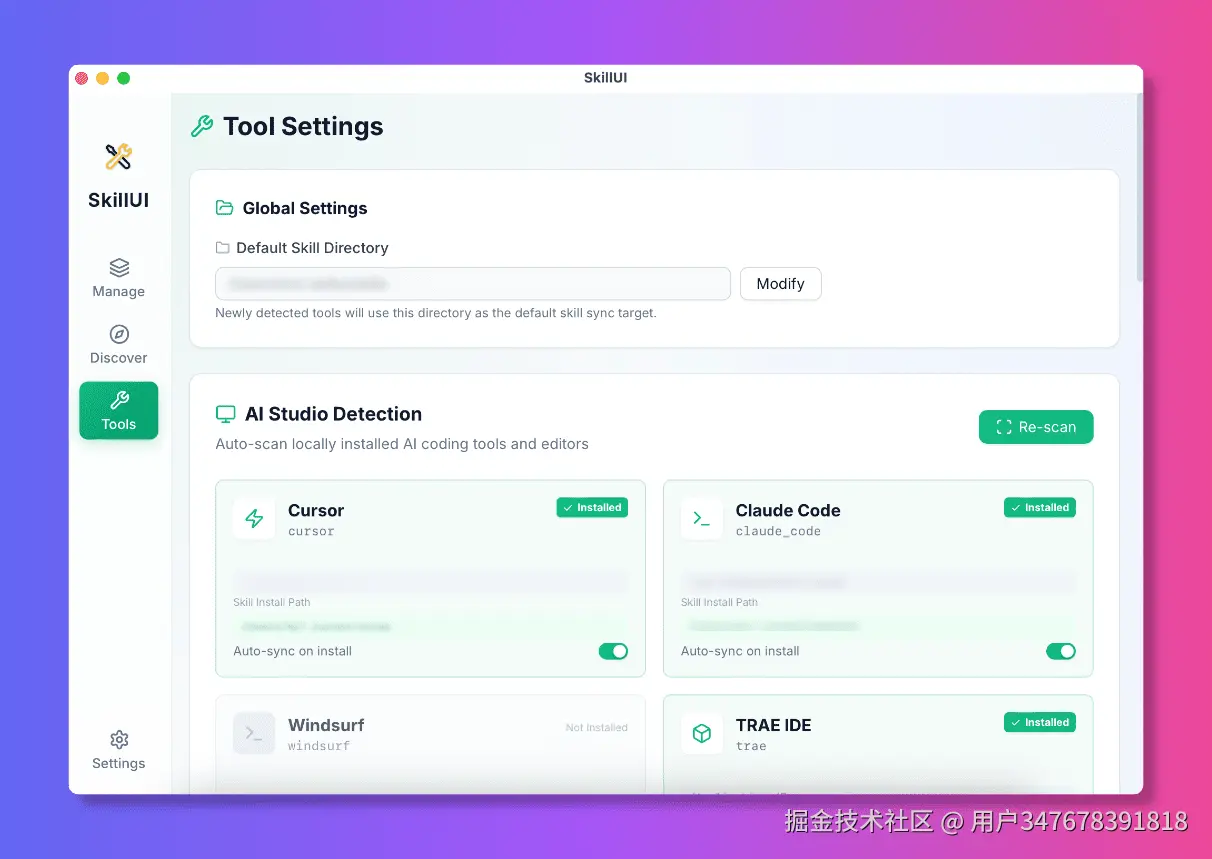Viewport: 1212px width, 859px height.
Task: Click the AI Studio Detection heading
Action: point(333,414)
